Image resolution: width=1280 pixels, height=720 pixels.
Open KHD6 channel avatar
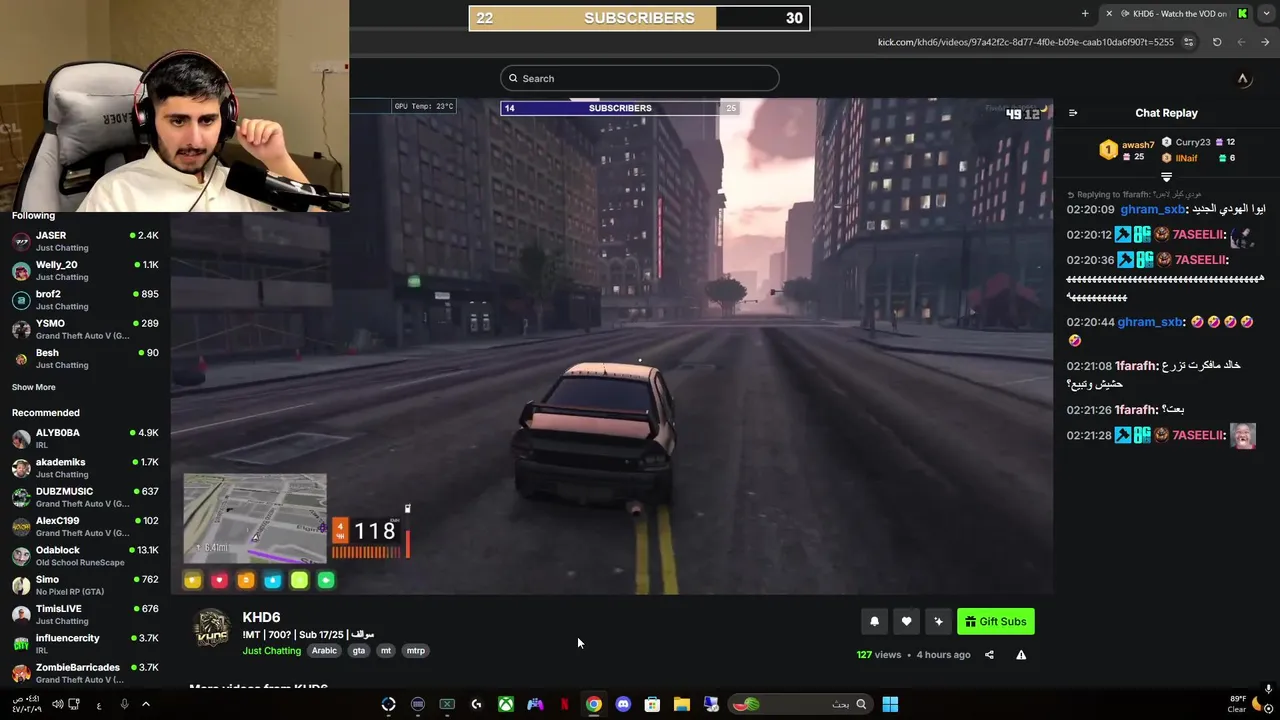pyautogui.click(x=212, y=629)
